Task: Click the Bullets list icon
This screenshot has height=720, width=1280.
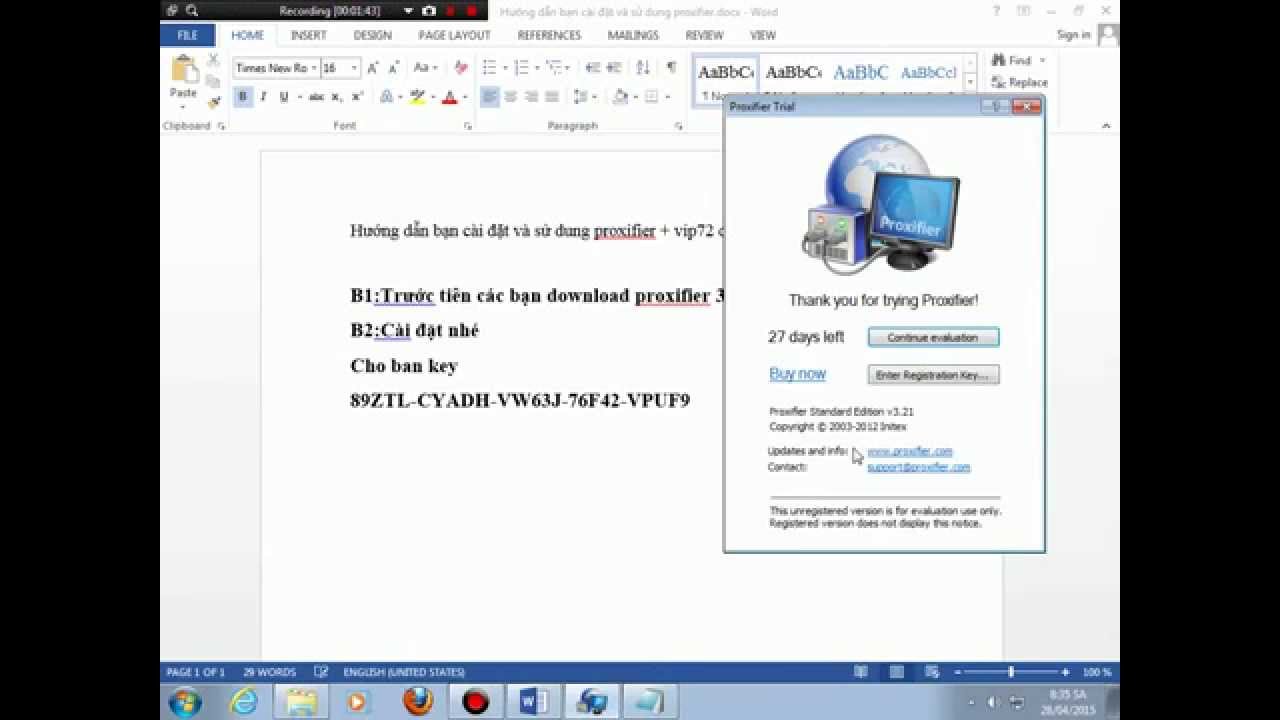Action: coord(489,68)
